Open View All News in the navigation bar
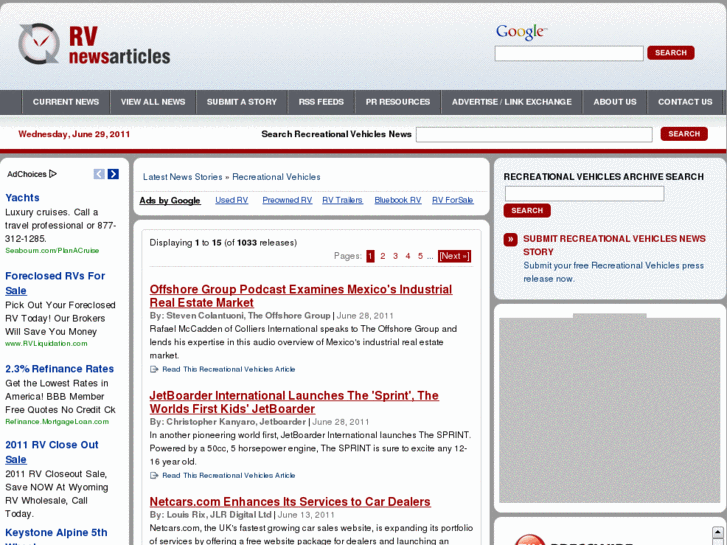 (x=153, y=102)
